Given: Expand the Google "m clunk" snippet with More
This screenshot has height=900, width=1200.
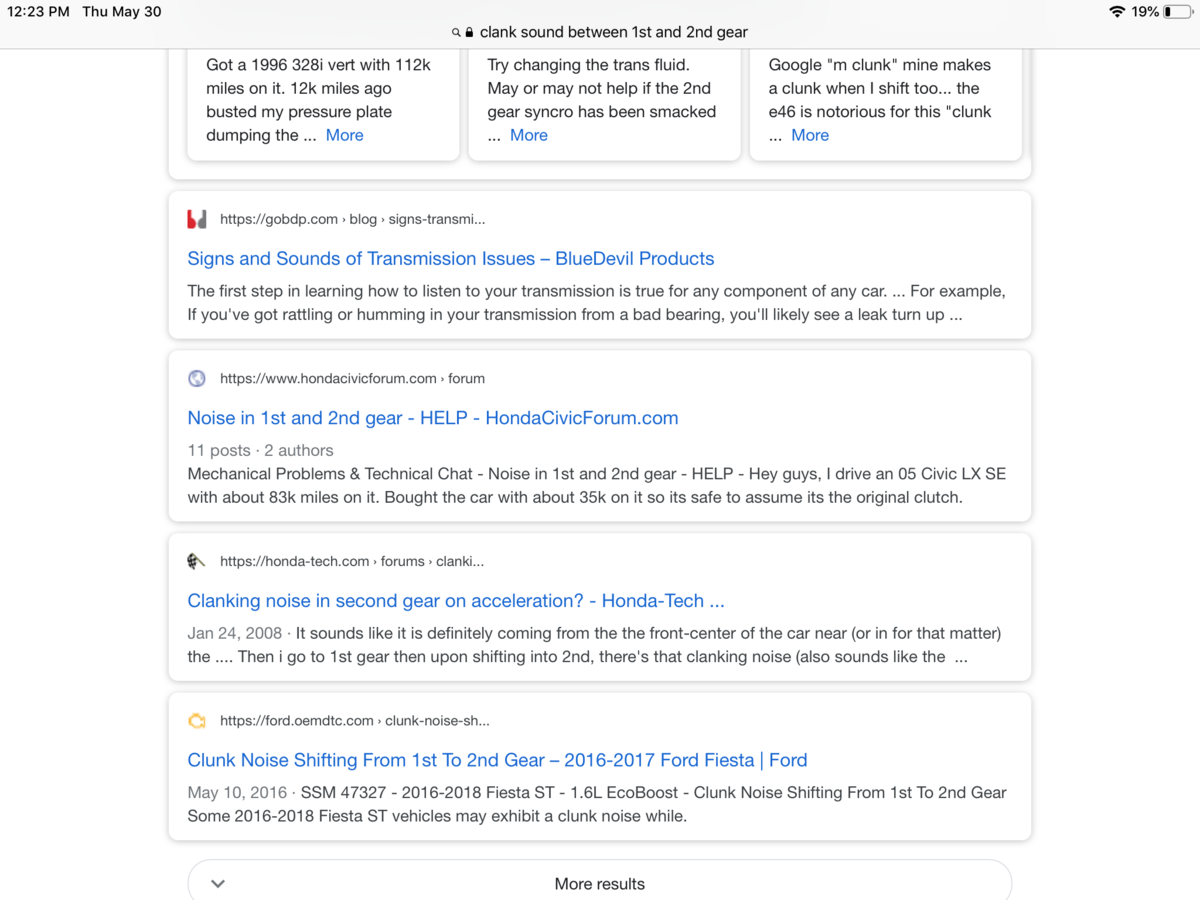Looking at the screenshot, I should [x=810, y=135].
